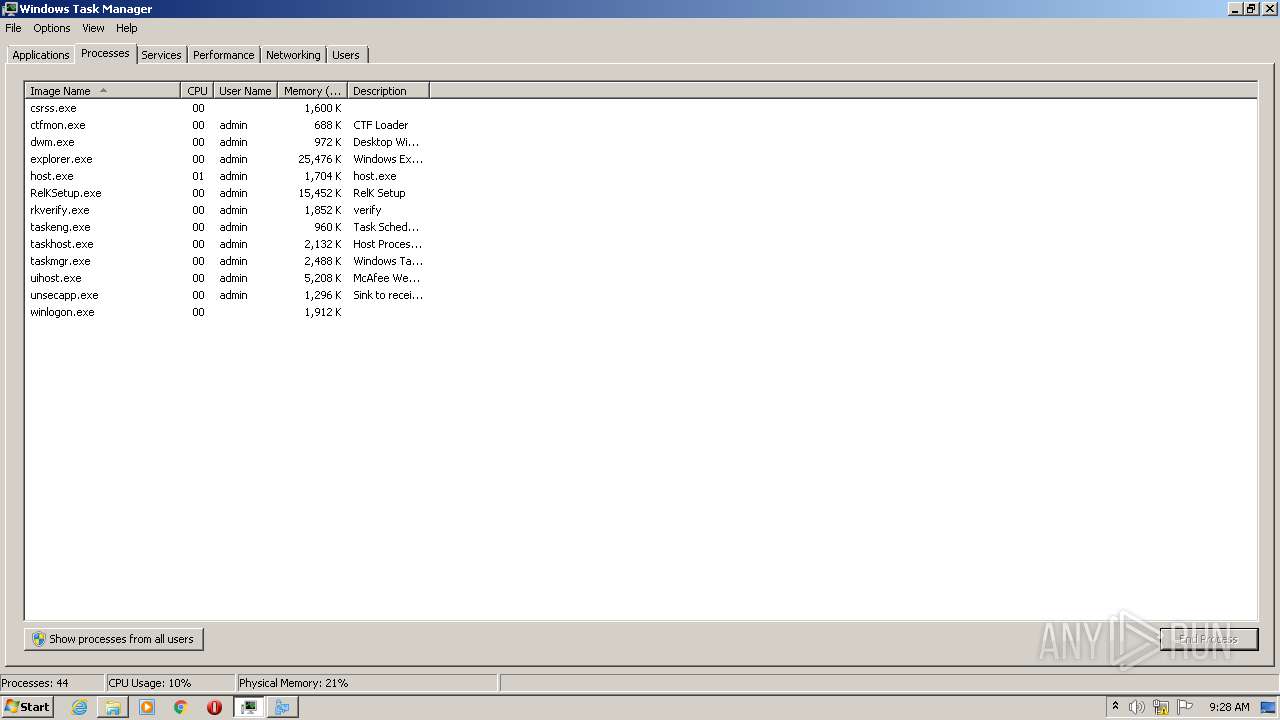Screen dimensions: 1280x720
Task: Switch to the Networking tab
Action: tap(293, 55)
